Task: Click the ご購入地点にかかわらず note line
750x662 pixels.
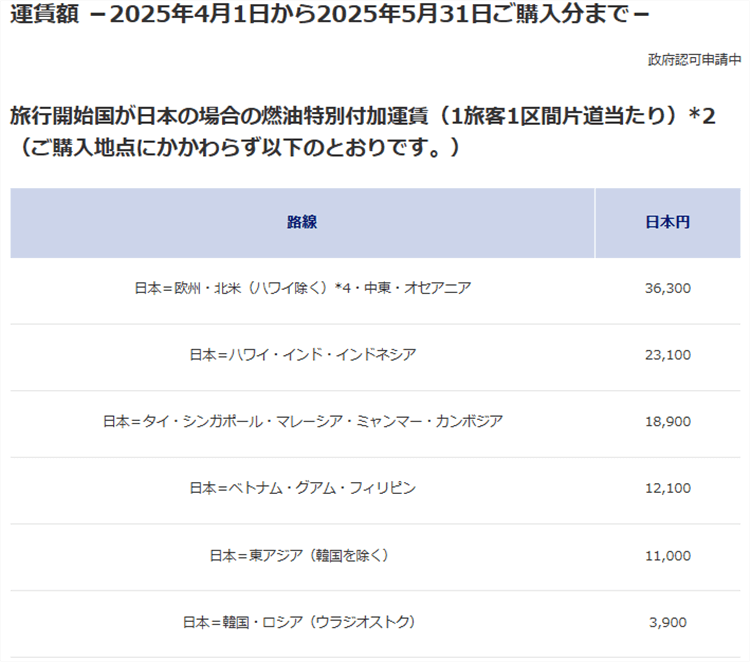Action: (x=238, y=148)
